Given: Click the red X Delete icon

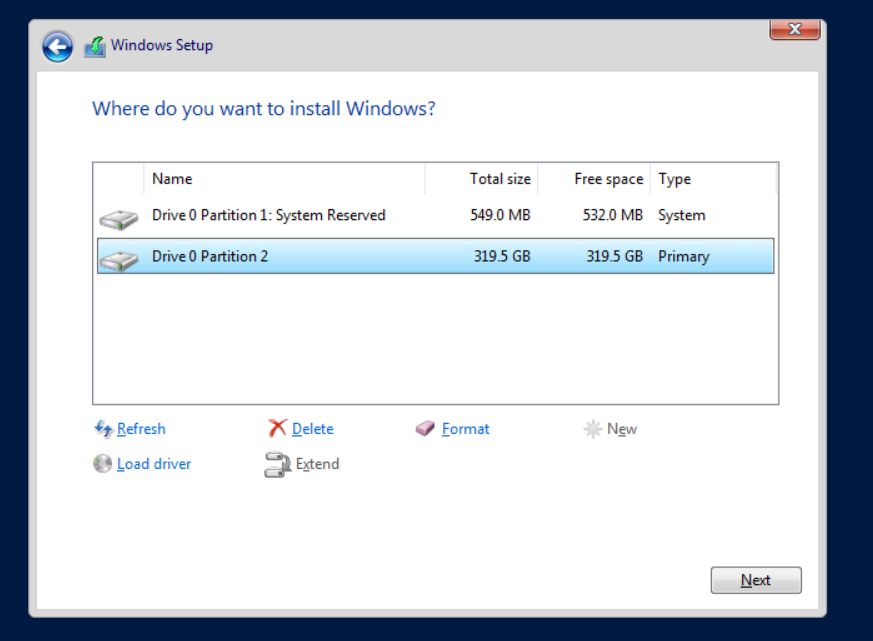Looking at the screenshot, I should coord(277,429).
